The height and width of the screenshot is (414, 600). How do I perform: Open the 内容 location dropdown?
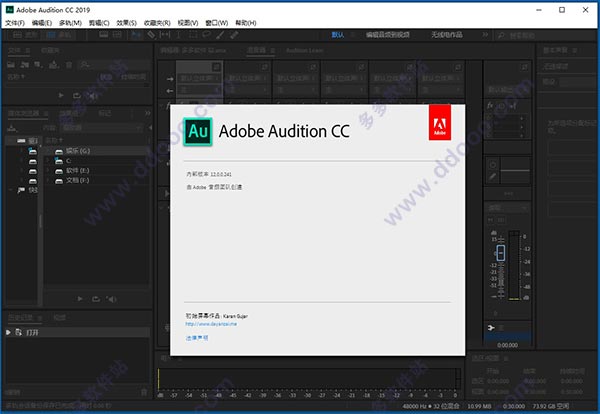coord(102,127)
